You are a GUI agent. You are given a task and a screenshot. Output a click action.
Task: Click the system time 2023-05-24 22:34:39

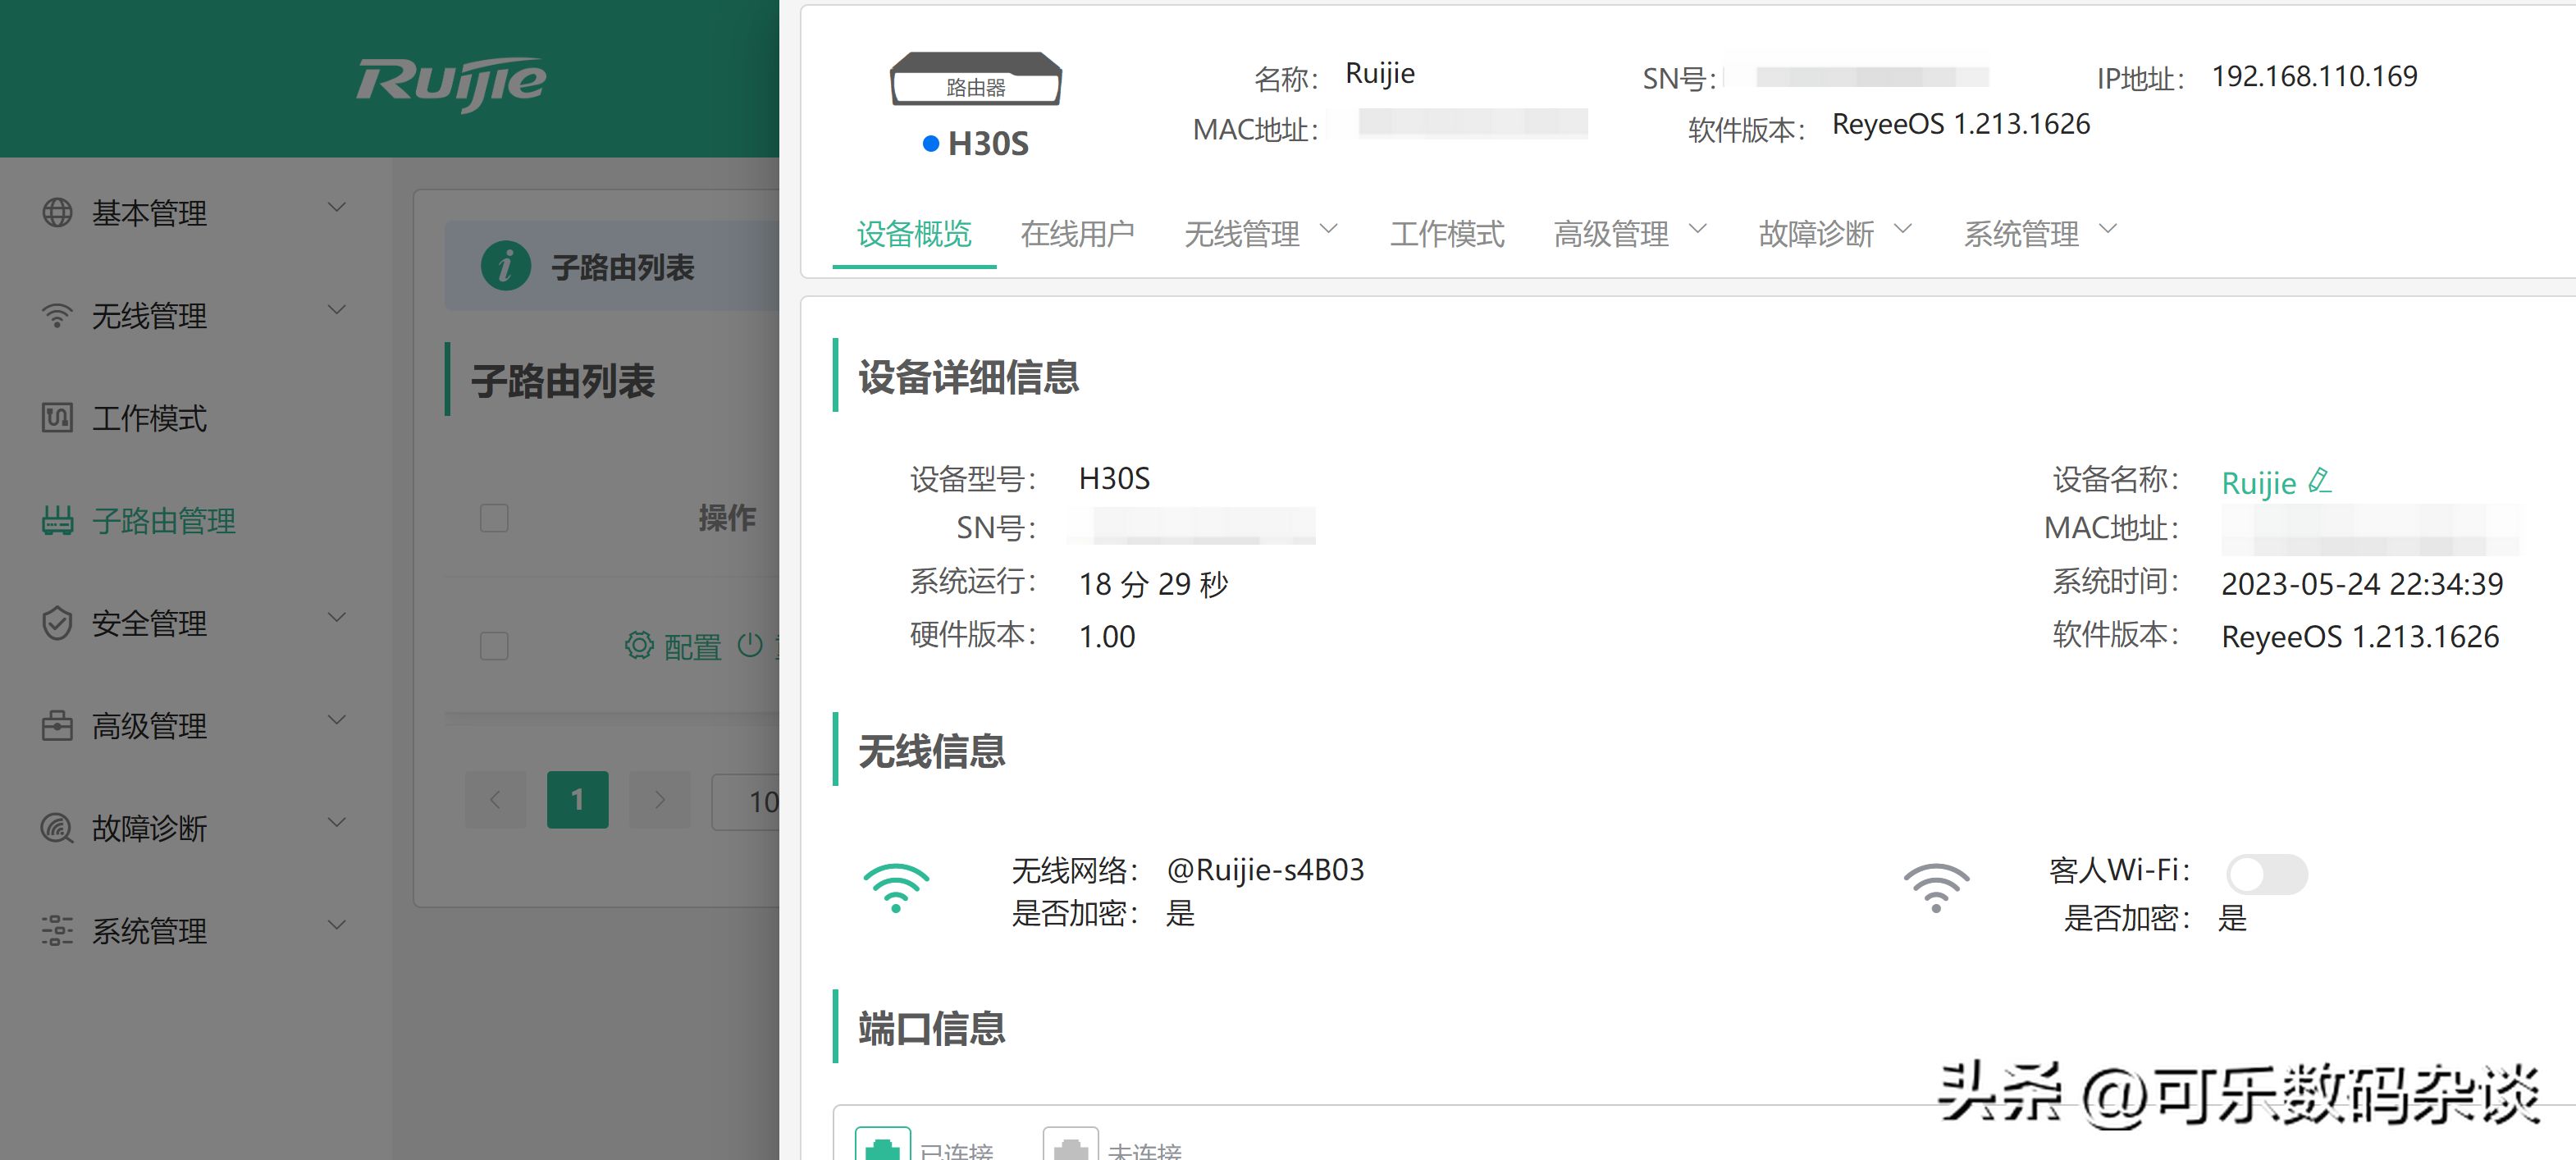click(2362, 584)
